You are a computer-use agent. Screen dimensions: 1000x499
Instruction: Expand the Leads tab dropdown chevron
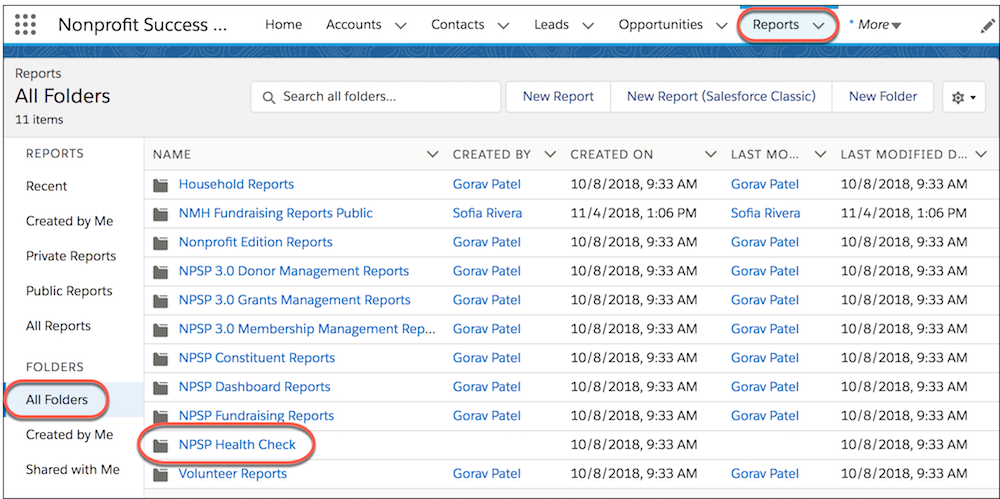pyautogui.click(x=588, y=26)
